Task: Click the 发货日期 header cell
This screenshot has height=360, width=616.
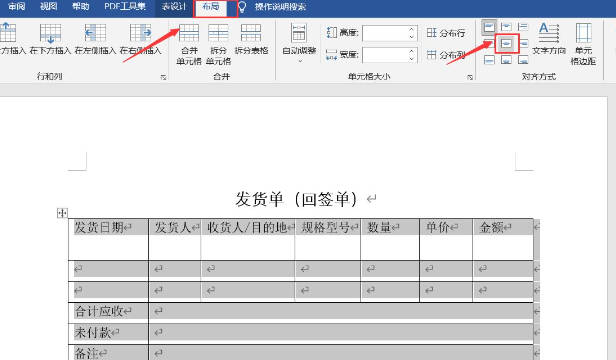Action: click(108, 239)
